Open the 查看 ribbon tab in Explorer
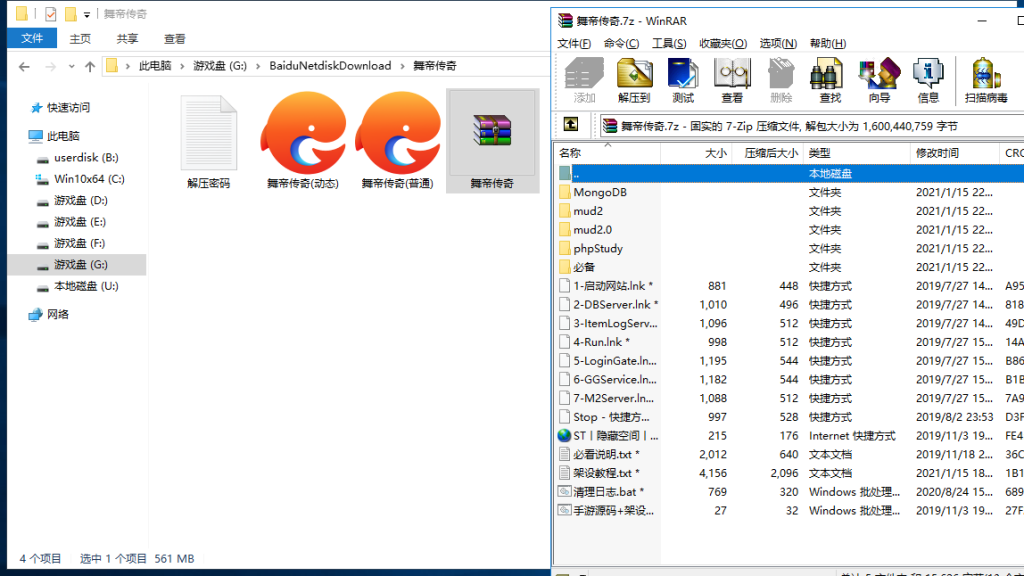 coord(174,39)
